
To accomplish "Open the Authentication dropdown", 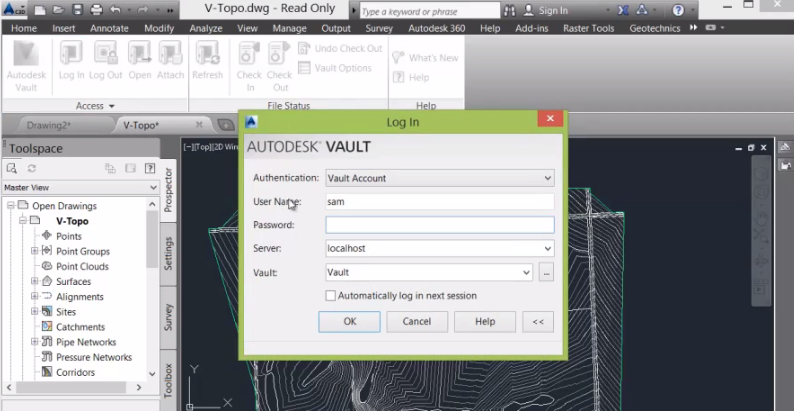I will point(547,178).
